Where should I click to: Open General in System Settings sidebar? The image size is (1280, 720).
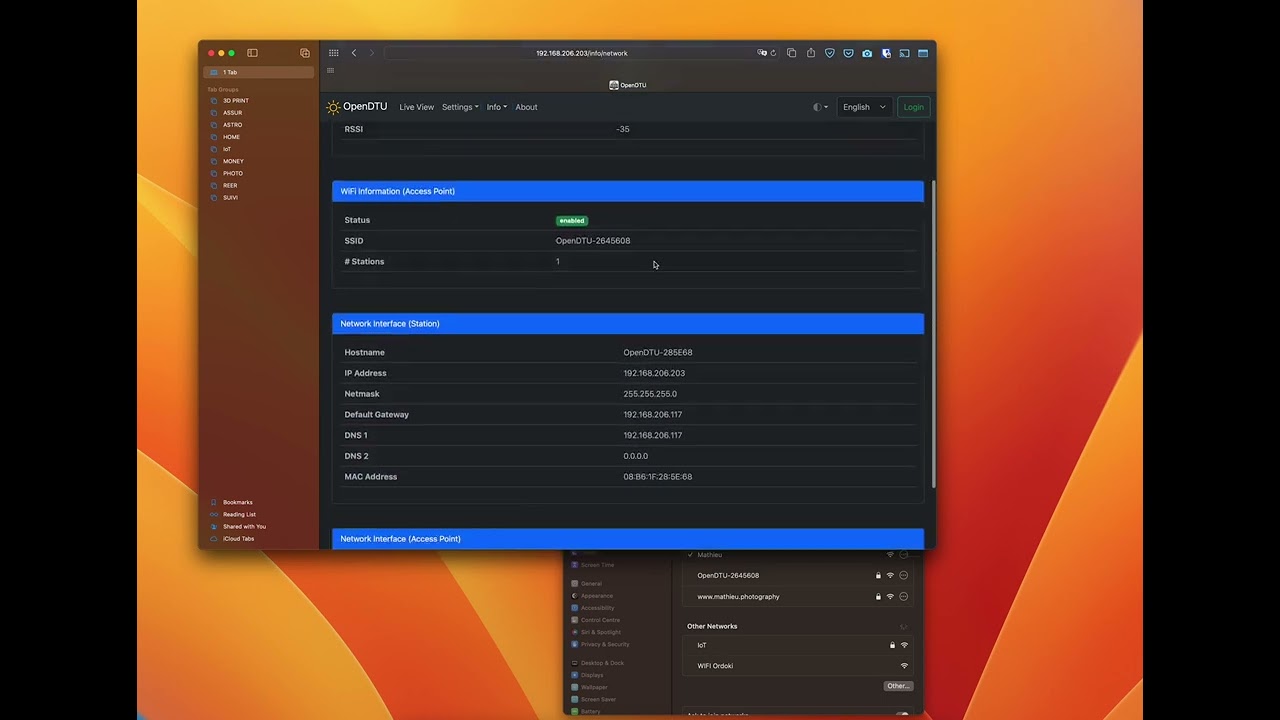pos(587,583)
